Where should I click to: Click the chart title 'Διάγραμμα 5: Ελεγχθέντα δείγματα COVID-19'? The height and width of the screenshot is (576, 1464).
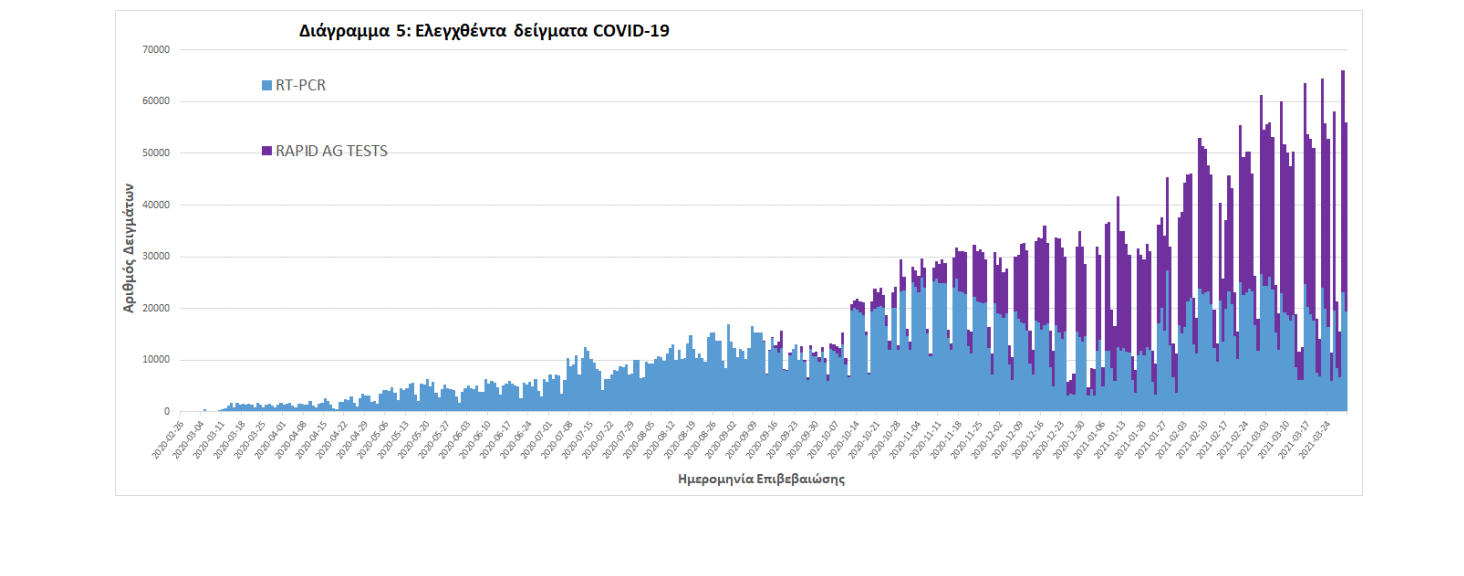pos(484,31)
